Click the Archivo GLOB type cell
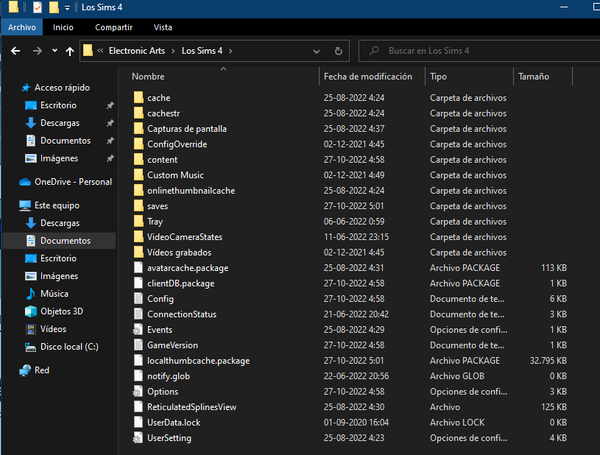 (457, 376)
